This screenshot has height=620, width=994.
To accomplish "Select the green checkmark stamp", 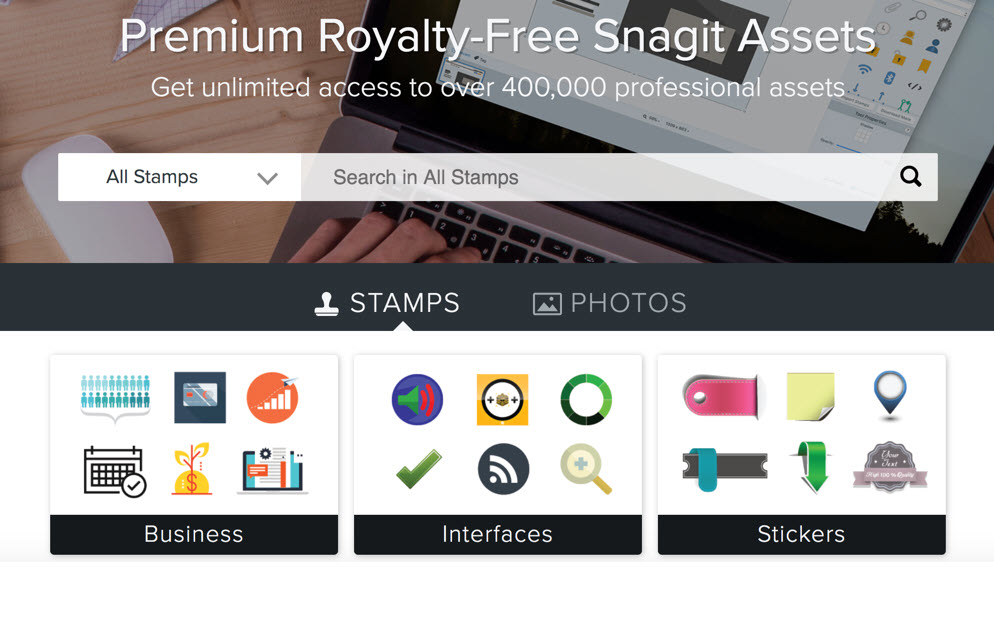I will pos(419,468).
